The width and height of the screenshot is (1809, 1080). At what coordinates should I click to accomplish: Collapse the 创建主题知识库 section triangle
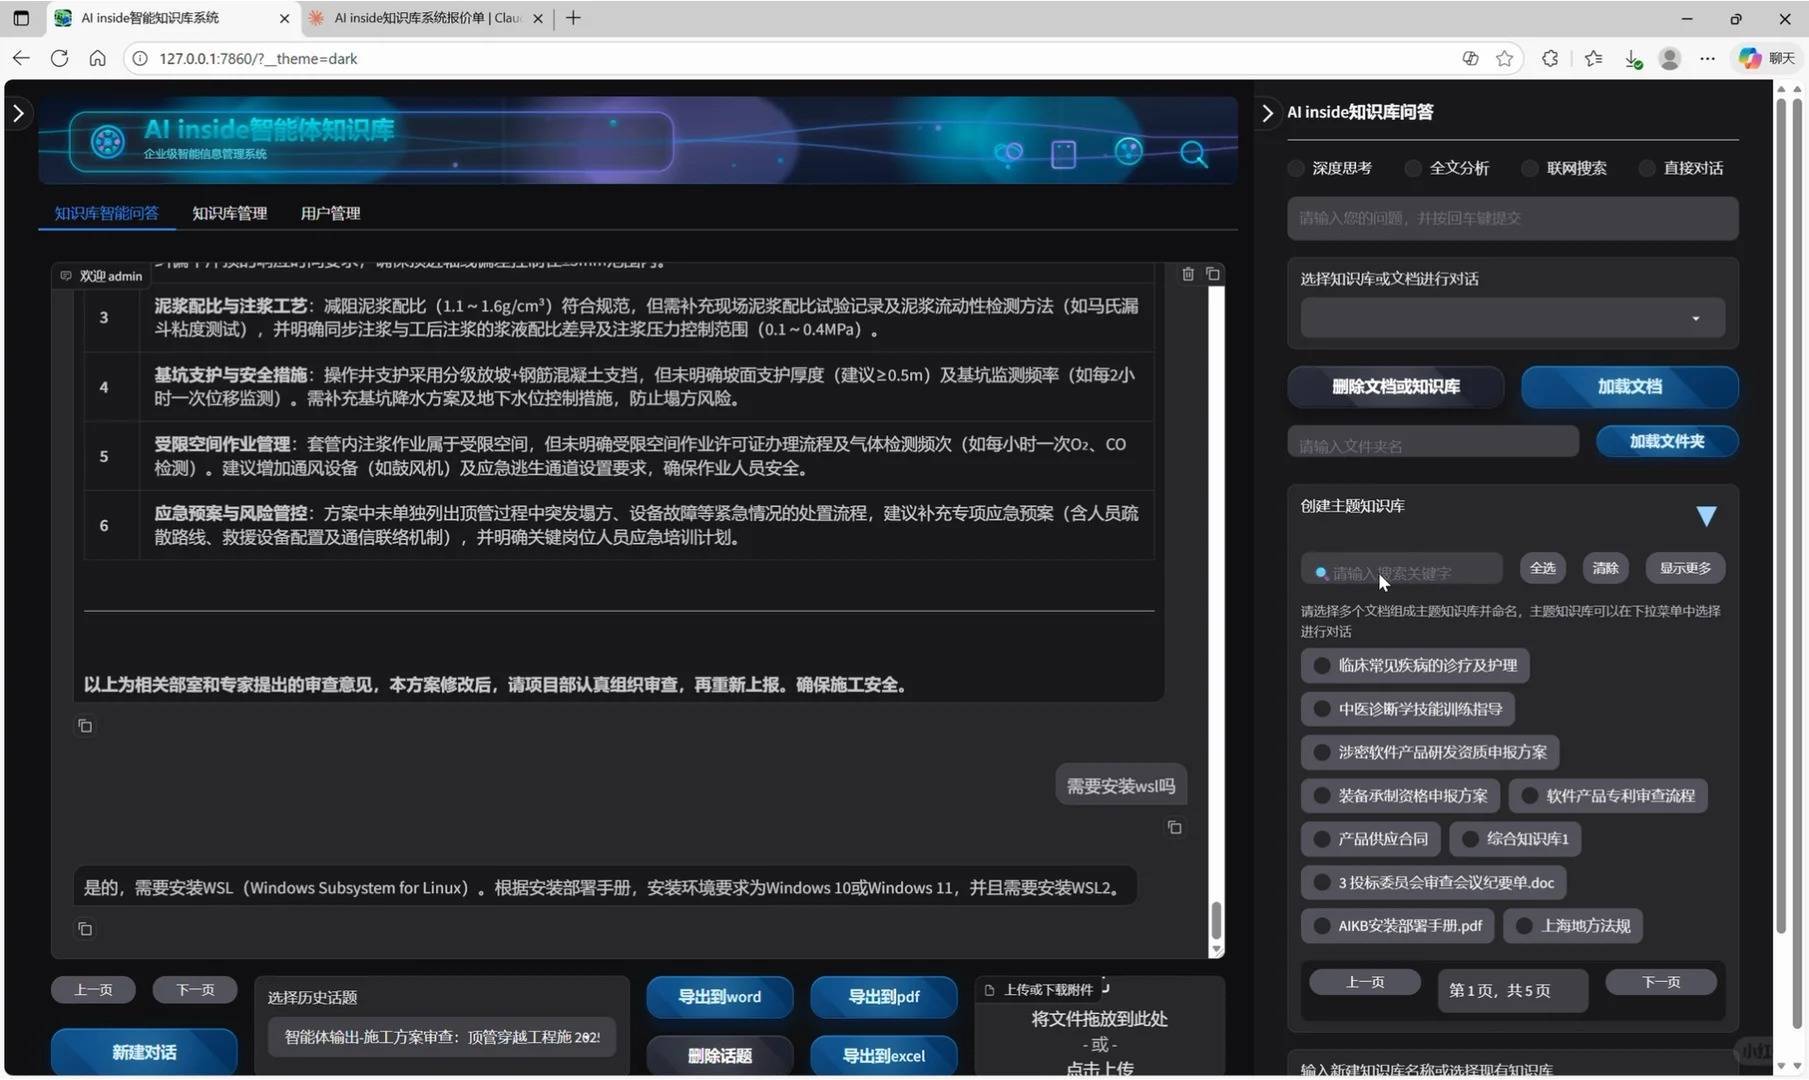[1706, 516]
